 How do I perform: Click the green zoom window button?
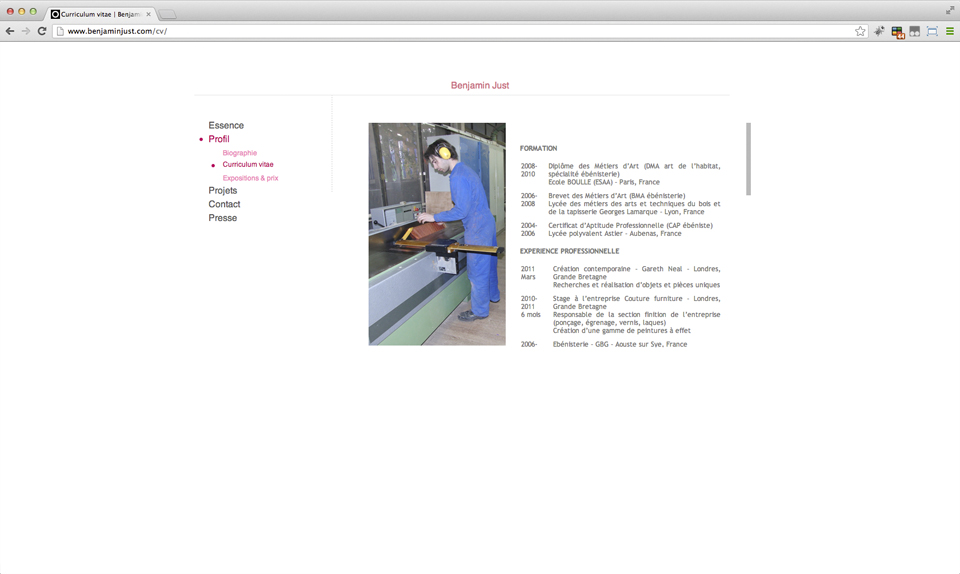34,12
